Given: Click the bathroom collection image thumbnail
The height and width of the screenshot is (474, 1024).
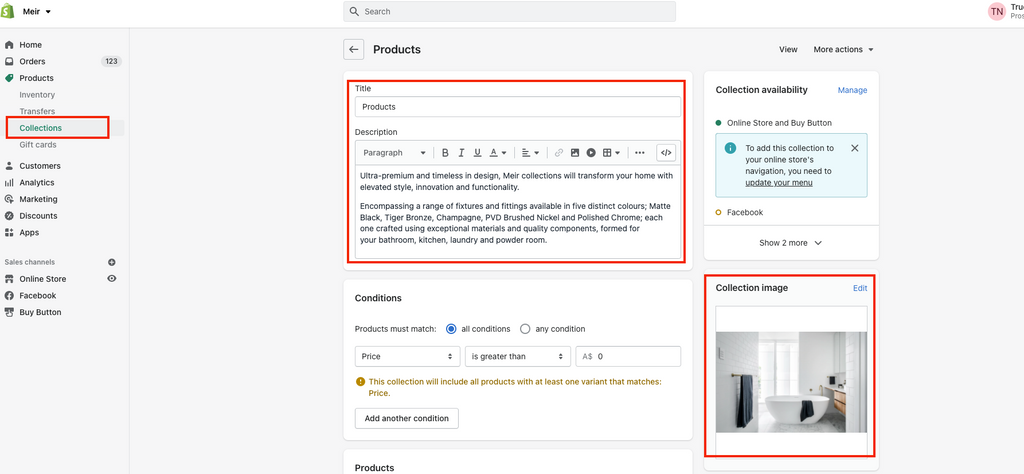Looking at the screenshot, I should [x=791, y=382].
